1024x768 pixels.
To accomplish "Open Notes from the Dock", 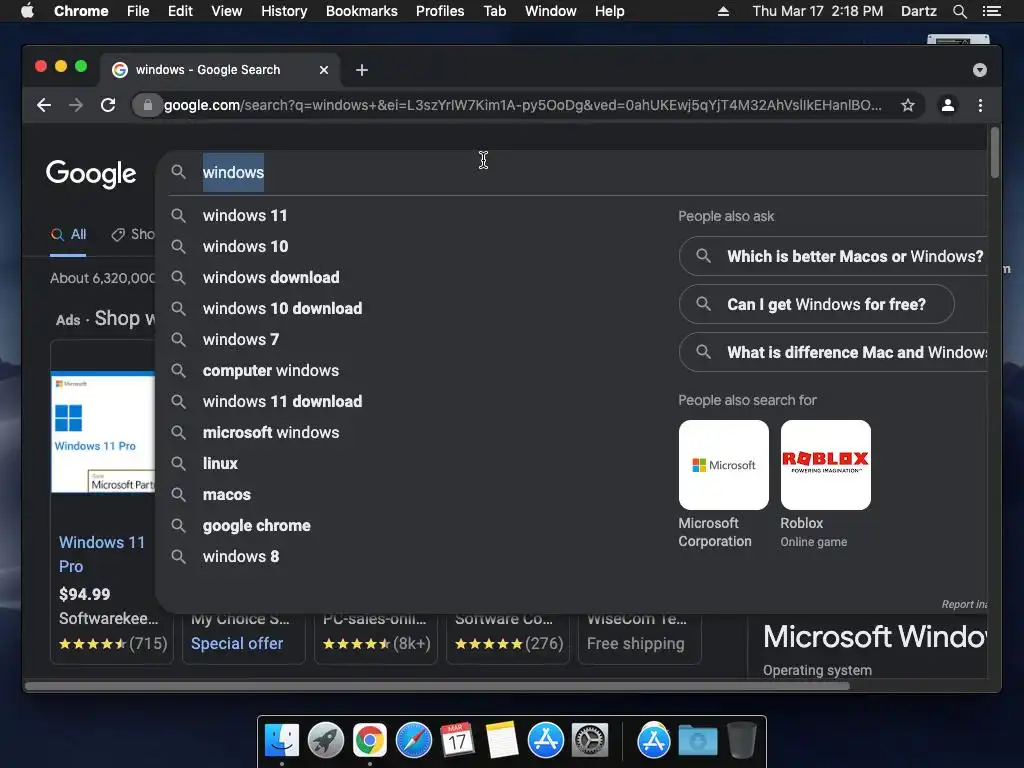I will click(x=502, y=741).
